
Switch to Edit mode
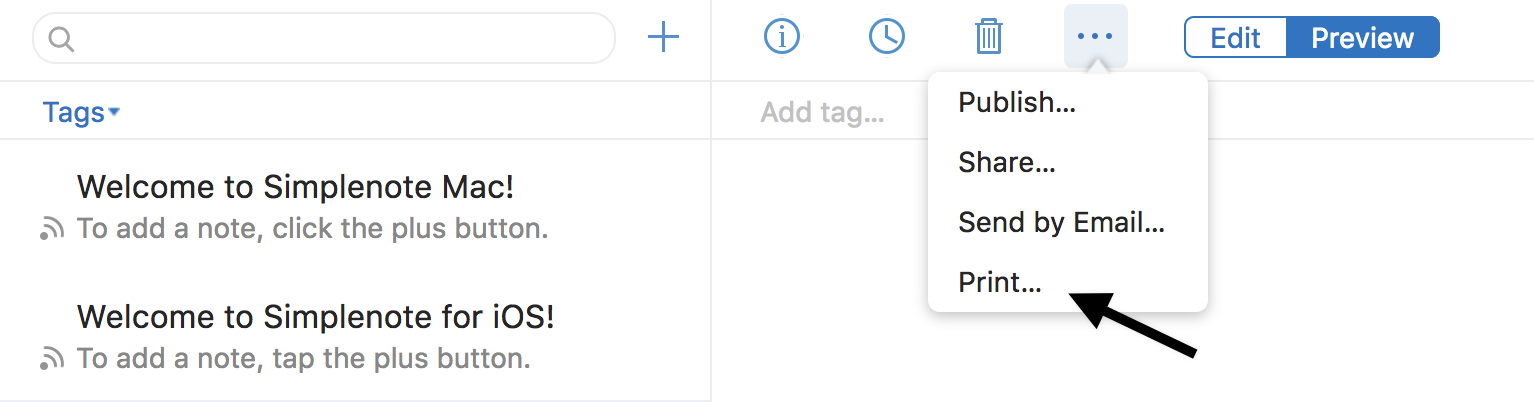coord(1235,38)
